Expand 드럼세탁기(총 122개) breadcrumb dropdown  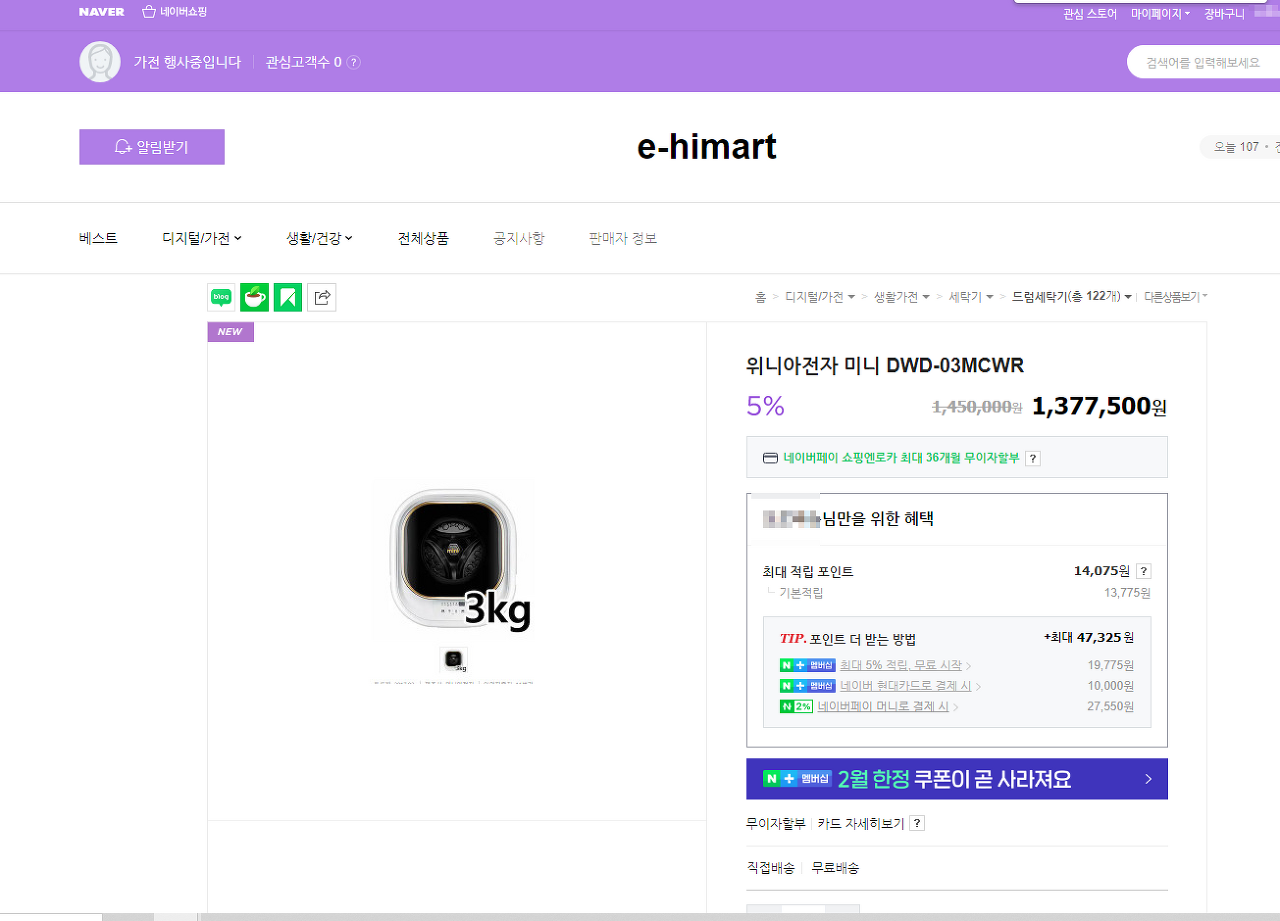1072,297
